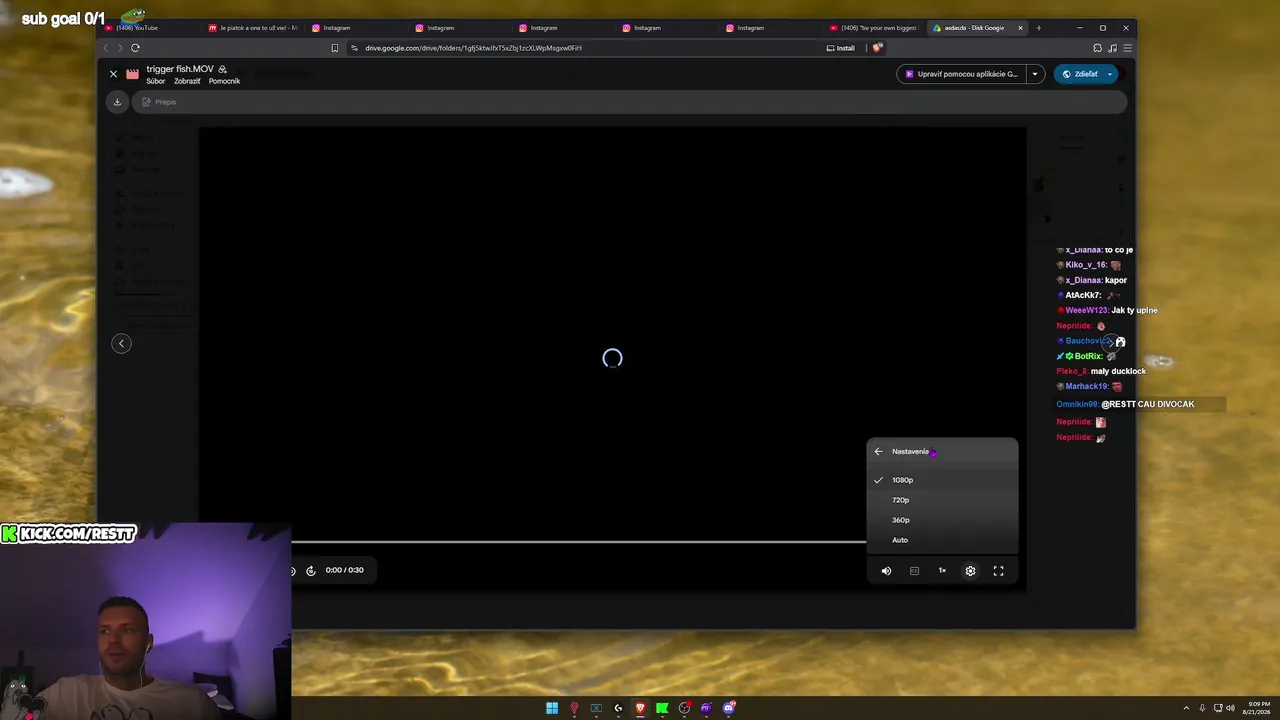Open the Logitech G icon on the taskbar
Viewport: 1280px width, 720px height.
point(618,708)
